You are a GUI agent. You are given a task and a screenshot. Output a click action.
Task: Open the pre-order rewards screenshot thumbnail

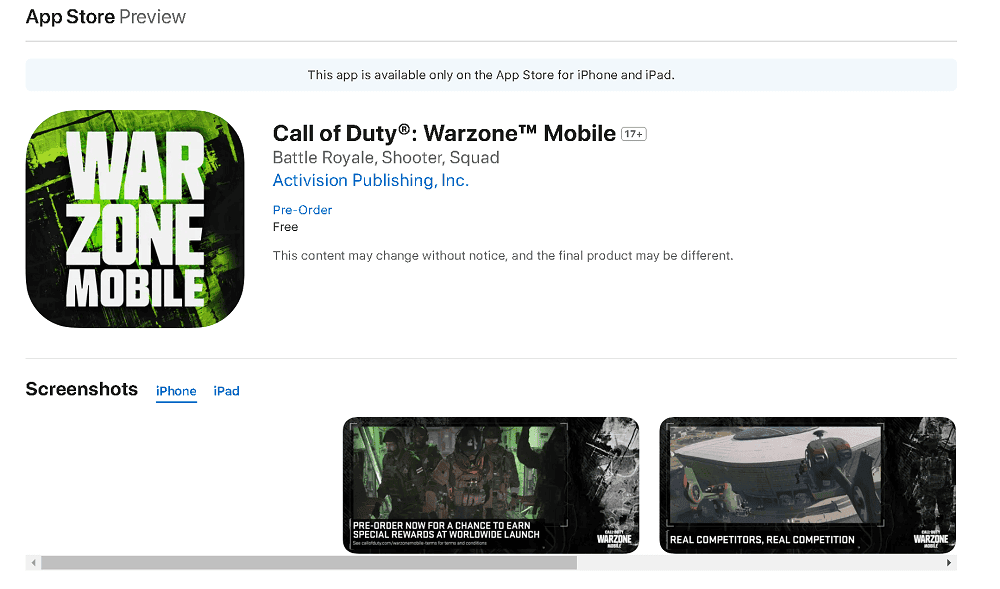point(491,485)
